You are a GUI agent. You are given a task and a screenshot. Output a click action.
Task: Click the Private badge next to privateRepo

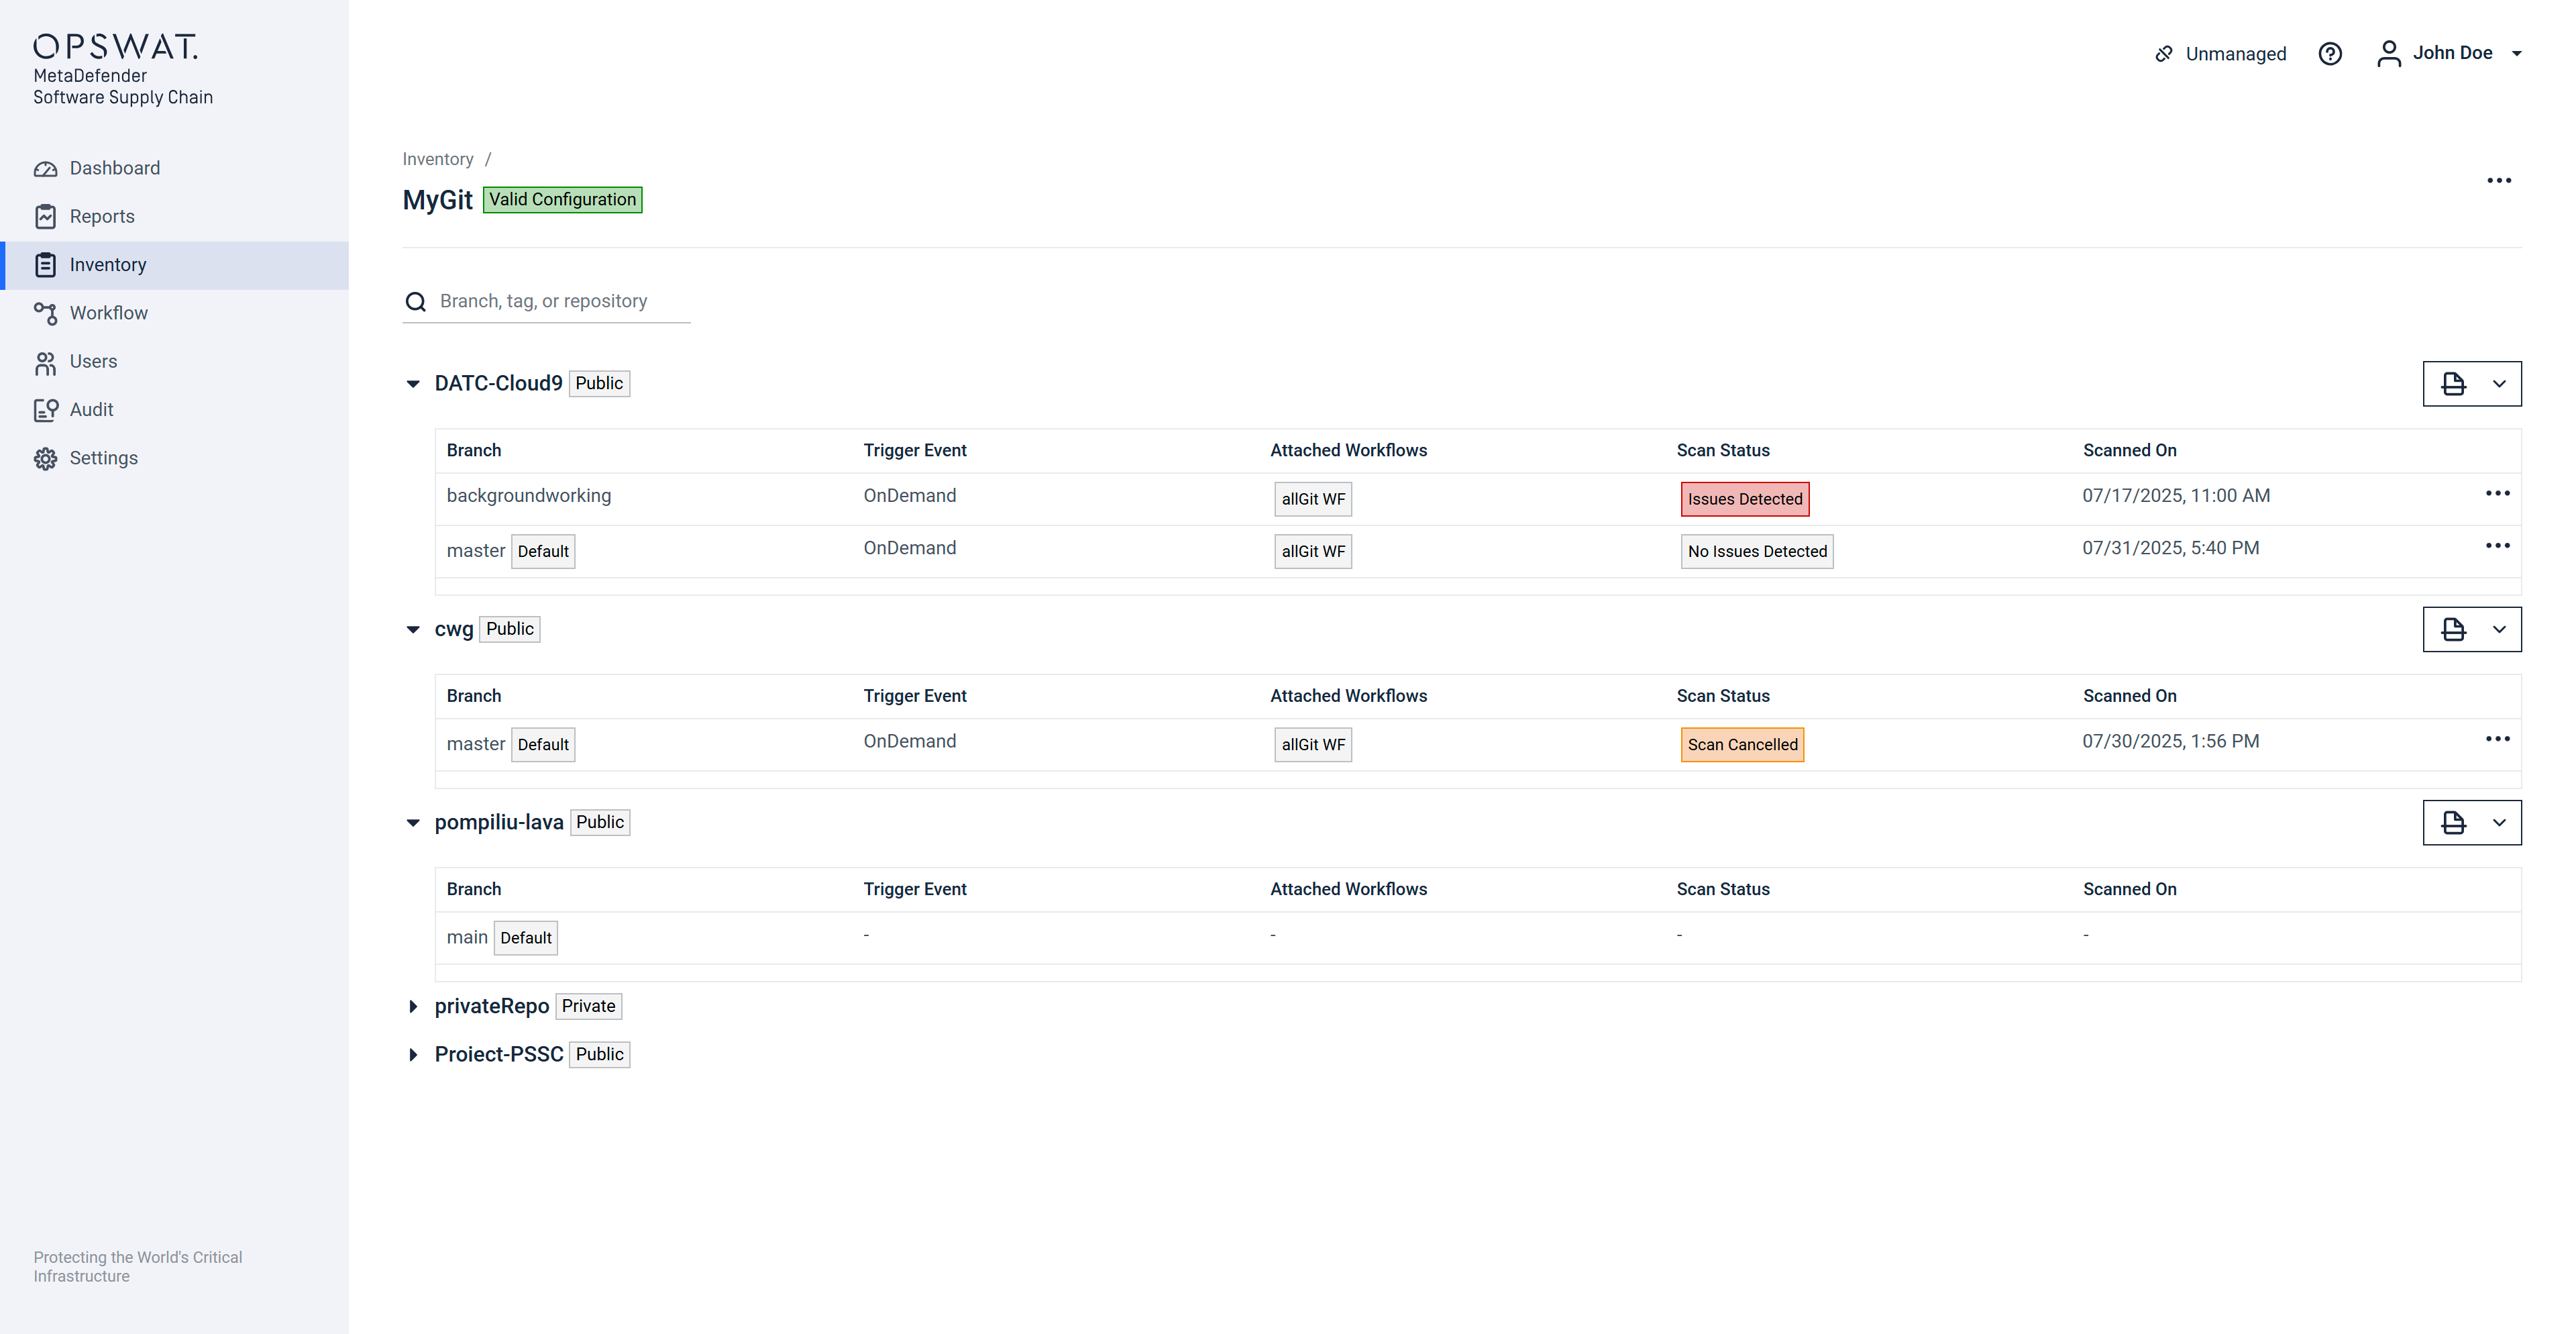point(588,1007)
